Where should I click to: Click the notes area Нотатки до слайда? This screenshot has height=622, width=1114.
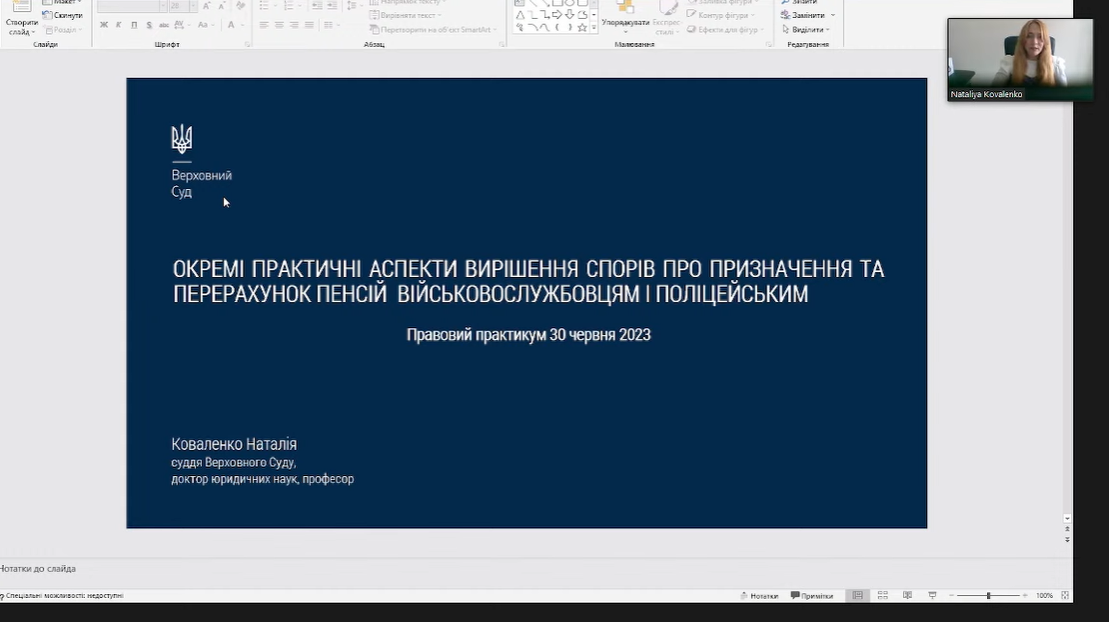click(40, 569)
